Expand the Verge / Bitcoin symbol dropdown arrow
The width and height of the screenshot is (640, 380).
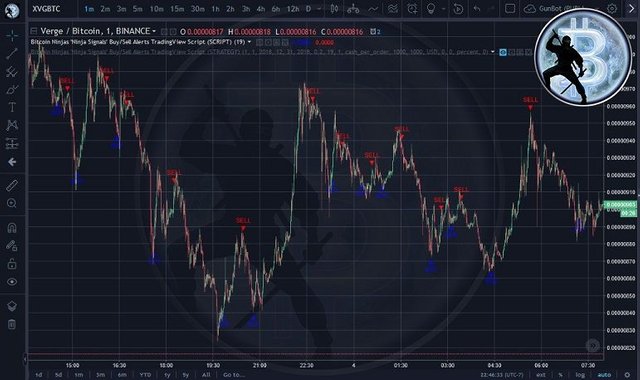tap(154, 31)
